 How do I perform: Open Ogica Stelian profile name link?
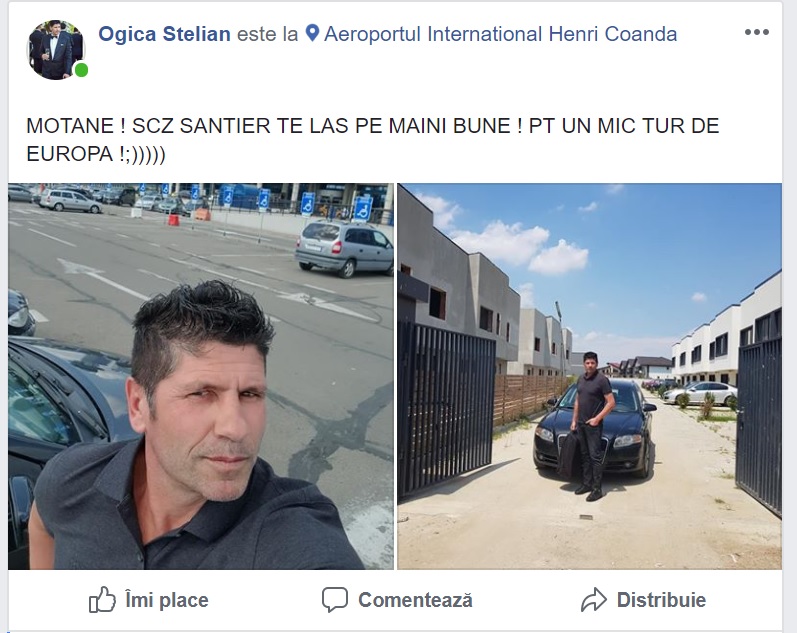[x=164, y=34]
